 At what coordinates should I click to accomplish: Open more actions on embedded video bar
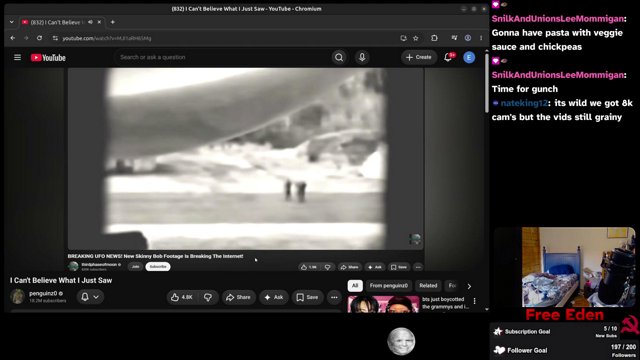[418, 267]
